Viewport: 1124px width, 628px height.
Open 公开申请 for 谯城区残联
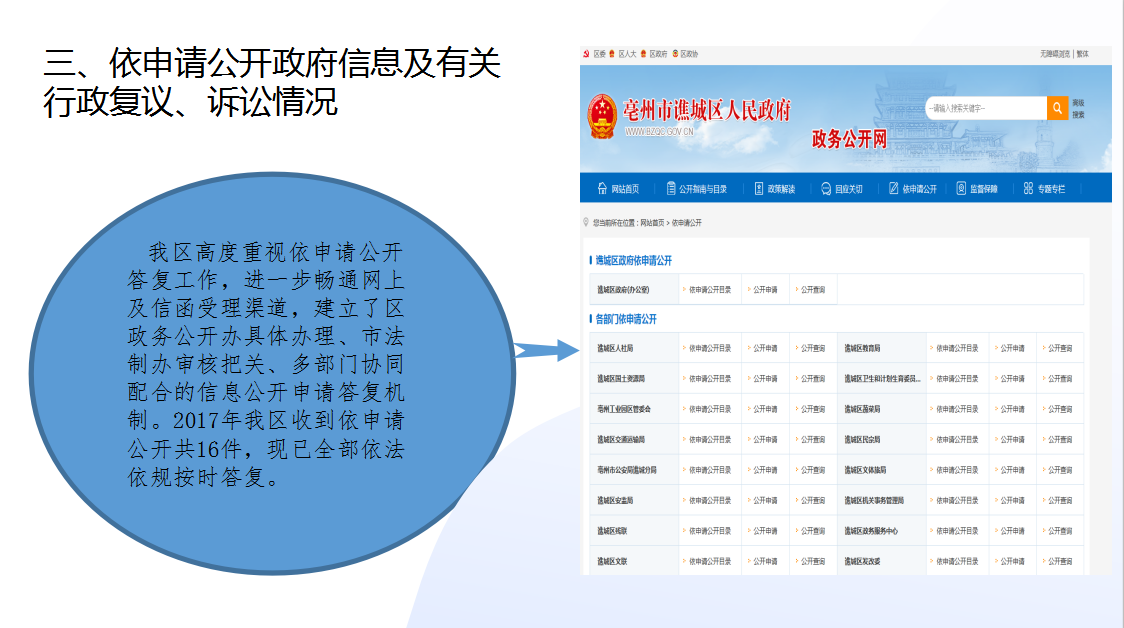tap(765, 531)
